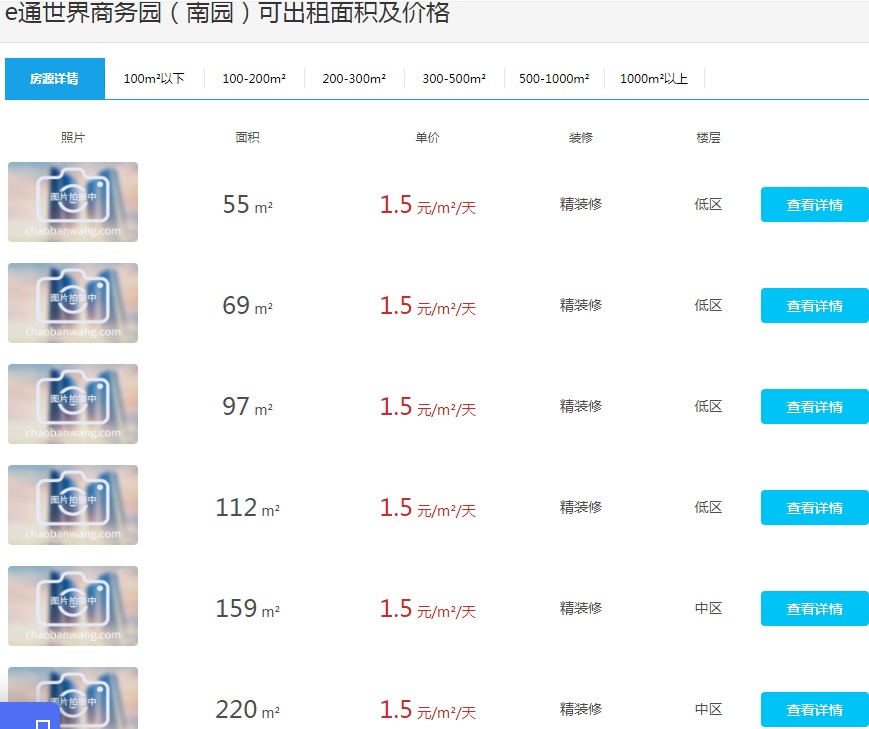The width and height of the screenshot is (869, 729).
Task: Click 查看详情 for the 55 m² listing
Action: 815,205
